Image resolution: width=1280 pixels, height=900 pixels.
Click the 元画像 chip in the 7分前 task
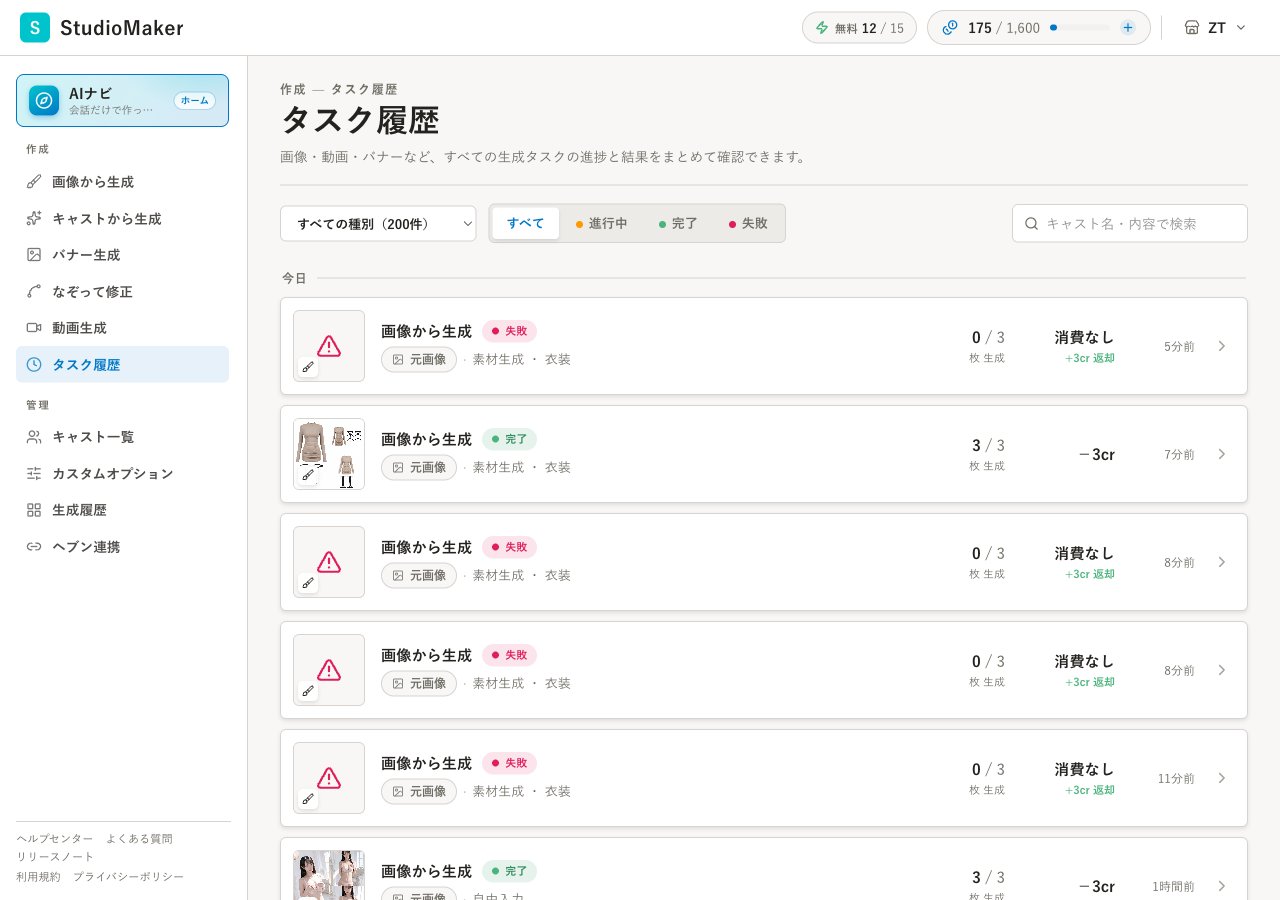[x=419, y=467]
